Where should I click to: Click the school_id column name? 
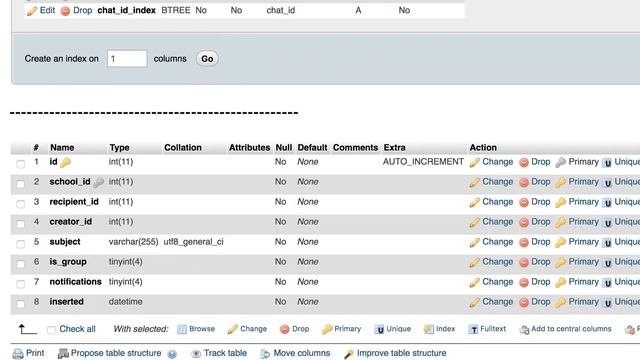pyautogui.click(x=70, y=182)
